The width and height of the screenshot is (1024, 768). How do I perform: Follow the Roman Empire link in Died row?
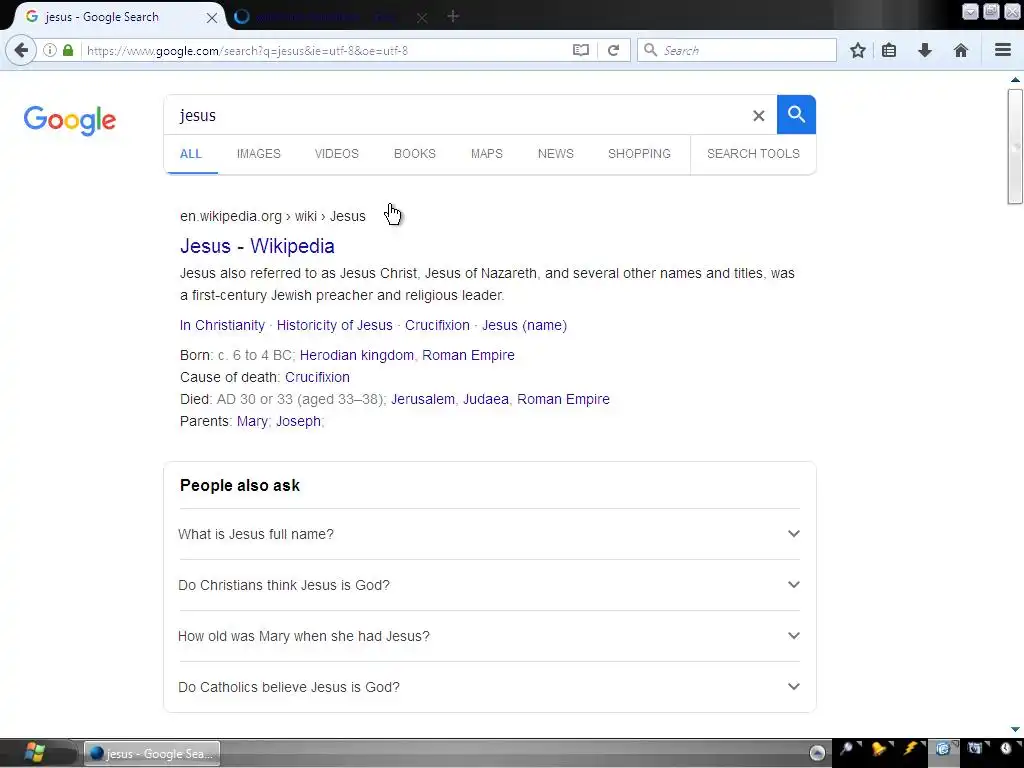pos(564,399)
